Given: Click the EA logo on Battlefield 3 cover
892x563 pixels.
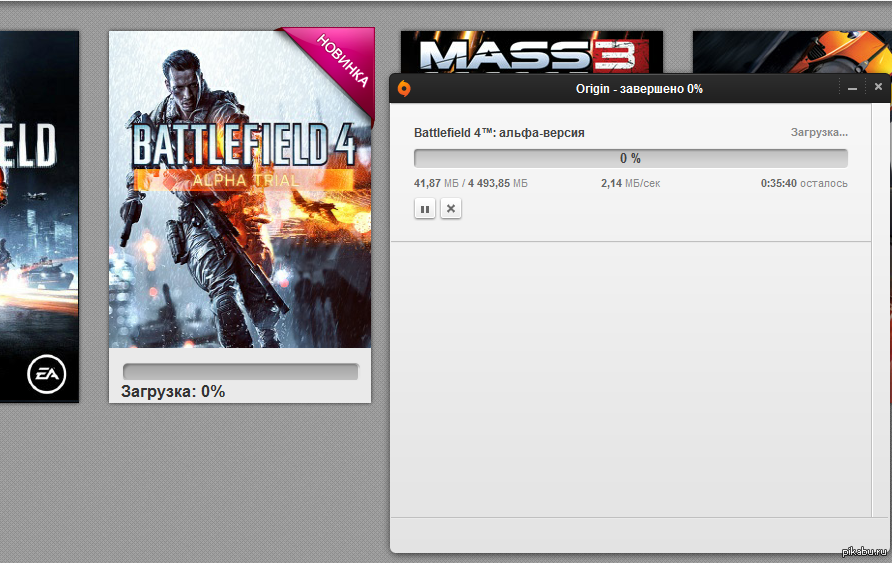Looking at the screenshot, I should [x=47, y=374].
